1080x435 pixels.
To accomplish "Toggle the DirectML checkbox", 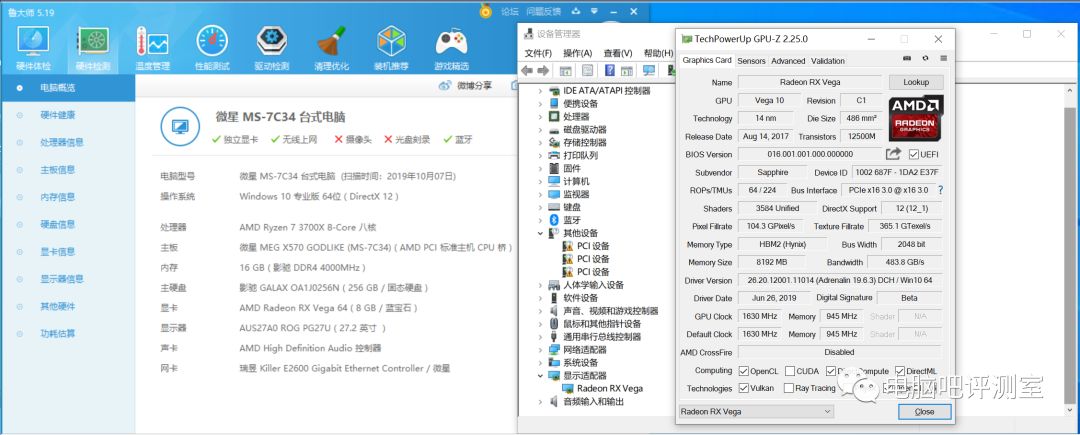I will pos(900,371).
